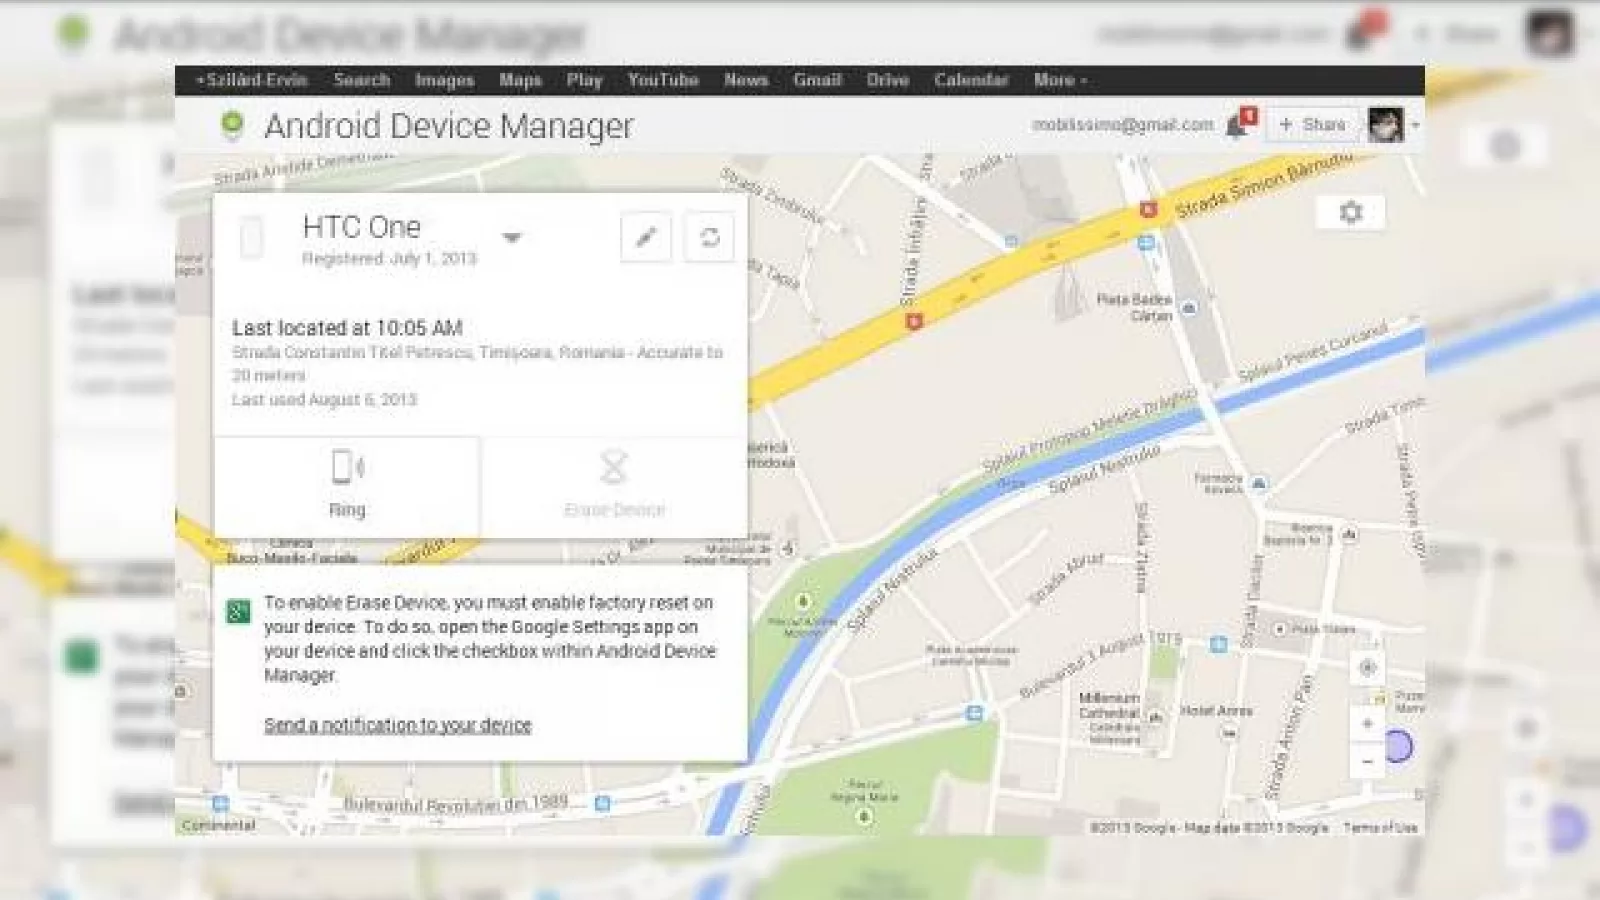The width and height of the screenshot is (1600, 900).
Task: Click the Android Device Manager logo
Action: (x=232, y=125)
